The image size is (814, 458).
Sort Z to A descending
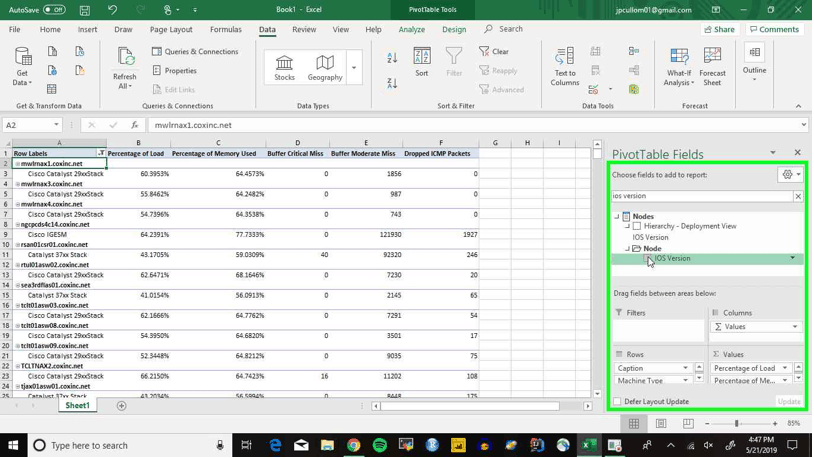tap(392, 83)
